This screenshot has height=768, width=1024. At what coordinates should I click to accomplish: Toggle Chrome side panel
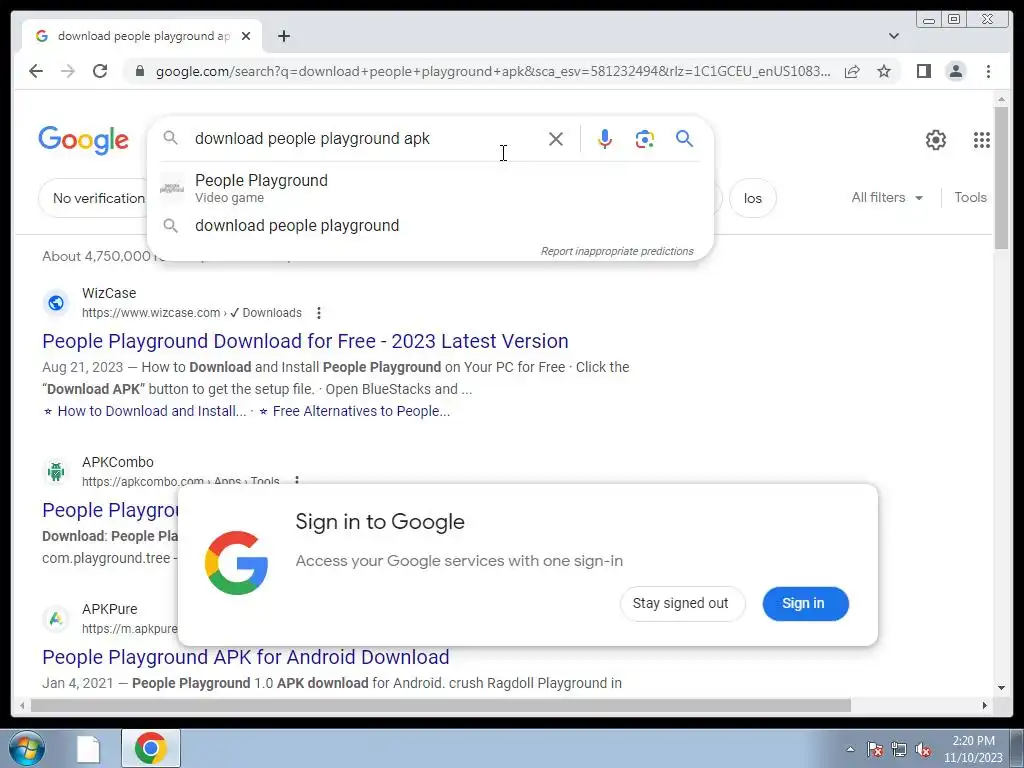923,71
